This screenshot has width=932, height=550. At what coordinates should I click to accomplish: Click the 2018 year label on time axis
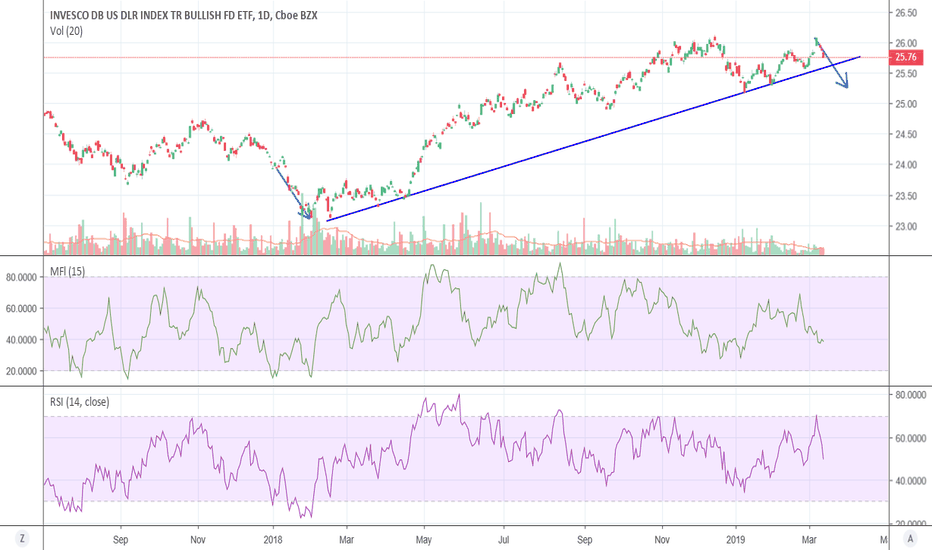(273, 540)
